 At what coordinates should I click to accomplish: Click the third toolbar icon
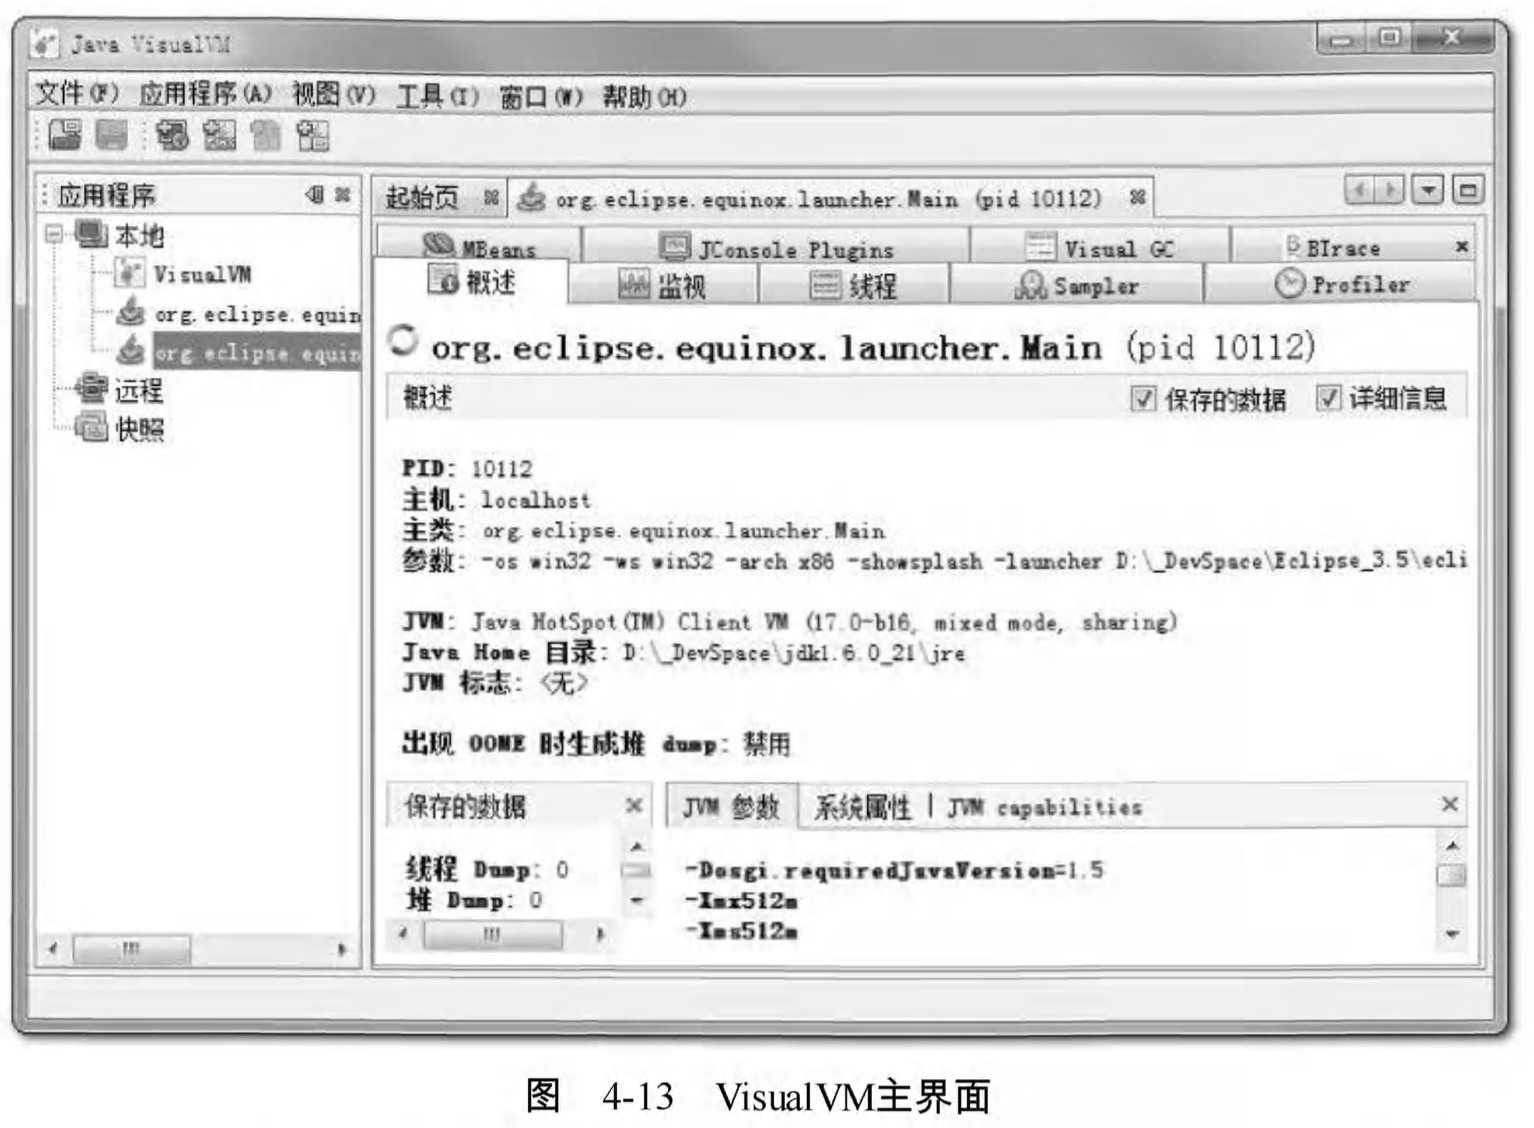tap(172, 135)
